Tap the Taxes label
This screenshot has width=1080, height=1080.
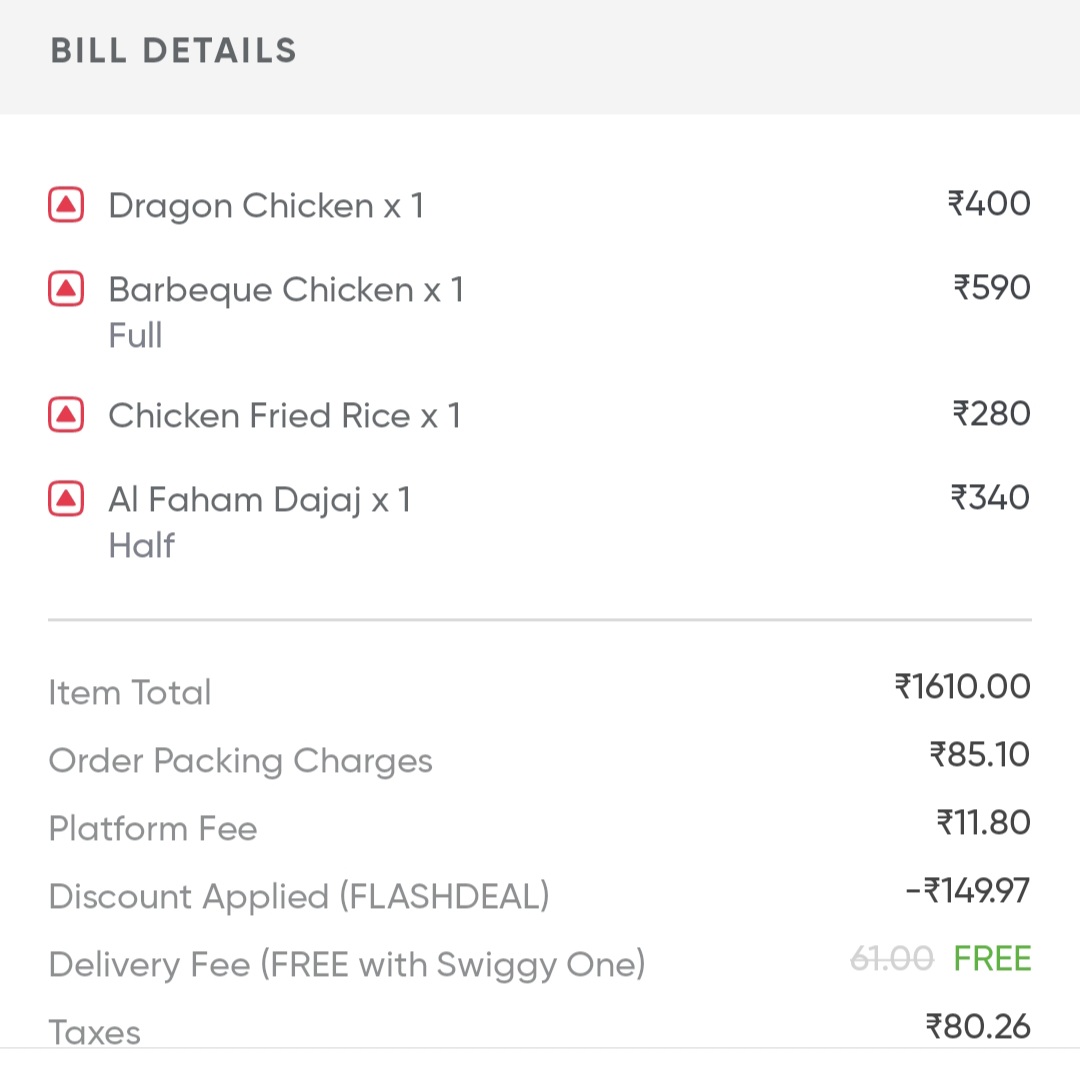tap(95, 1031)
